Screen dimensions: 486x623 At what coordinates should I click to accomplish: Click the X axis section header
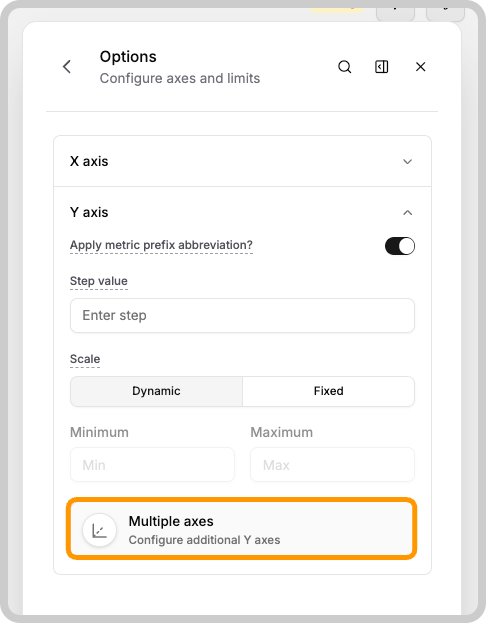coord(242,161)
